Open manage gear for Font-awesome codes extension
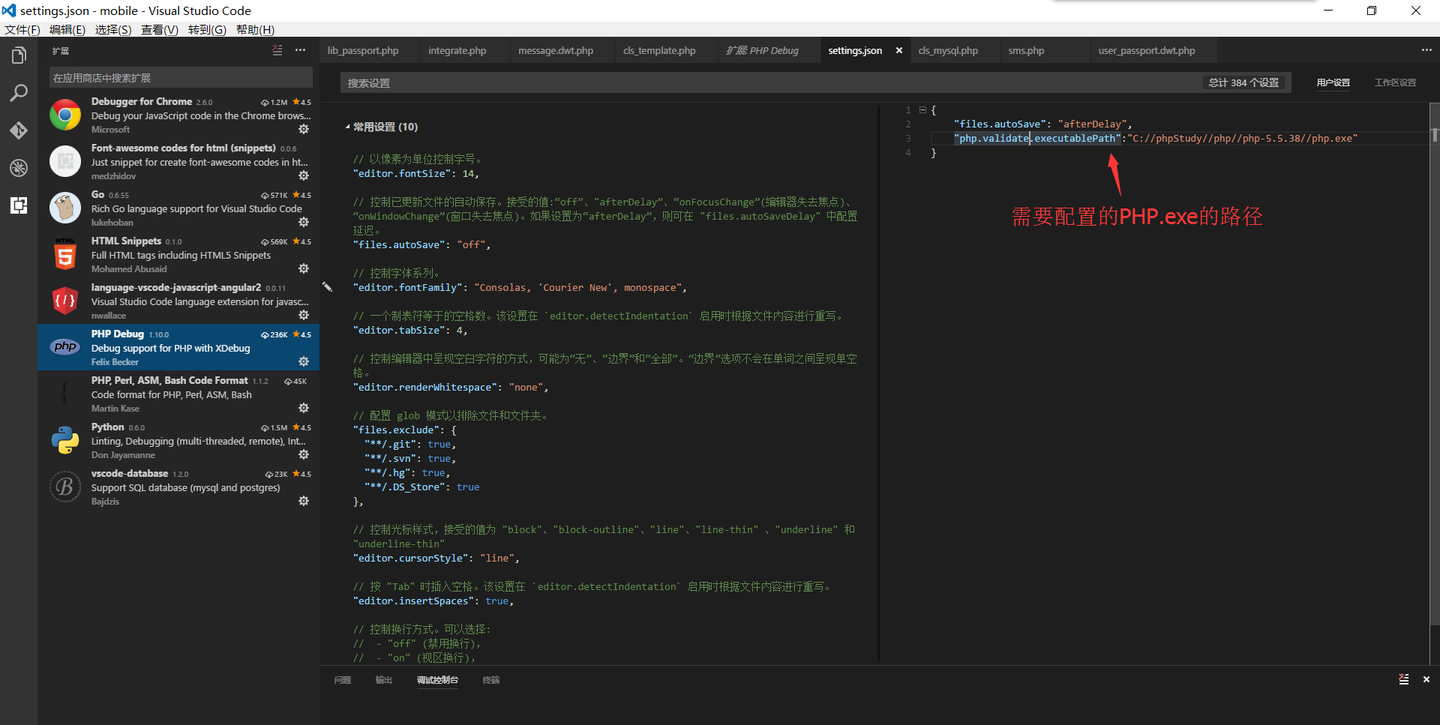Image resolution: width=1440 pixels, height=725 pixels. 304,176
